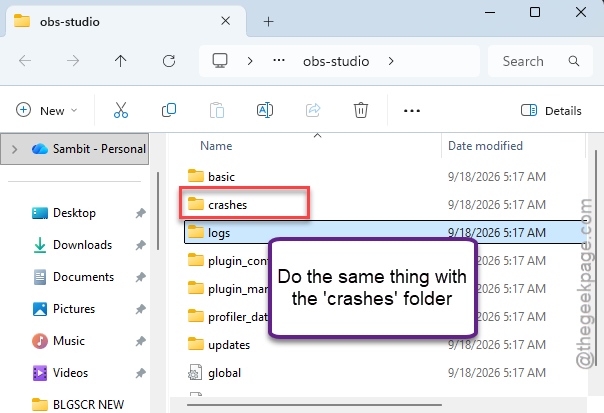Unpin Downloads using its pin icon
This screenshot has height=413, width=604.
click(x=141, y=245)
